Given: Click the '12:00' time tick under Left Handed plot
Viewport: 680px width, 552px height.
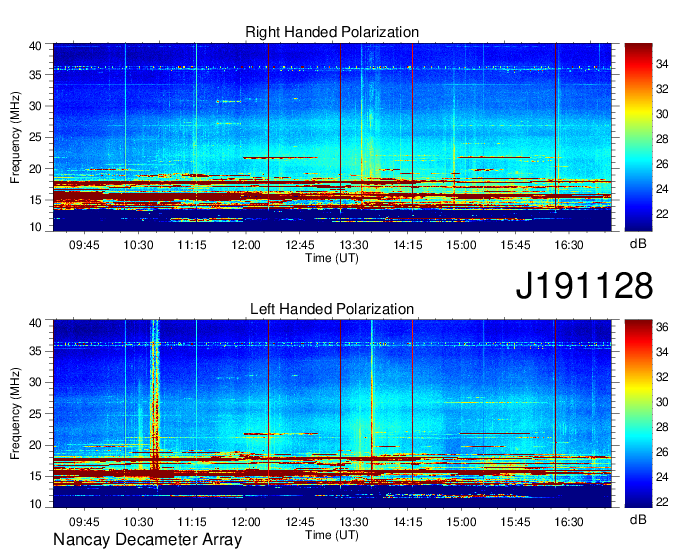Looking at the screenshot, I should tap(246, 522).
